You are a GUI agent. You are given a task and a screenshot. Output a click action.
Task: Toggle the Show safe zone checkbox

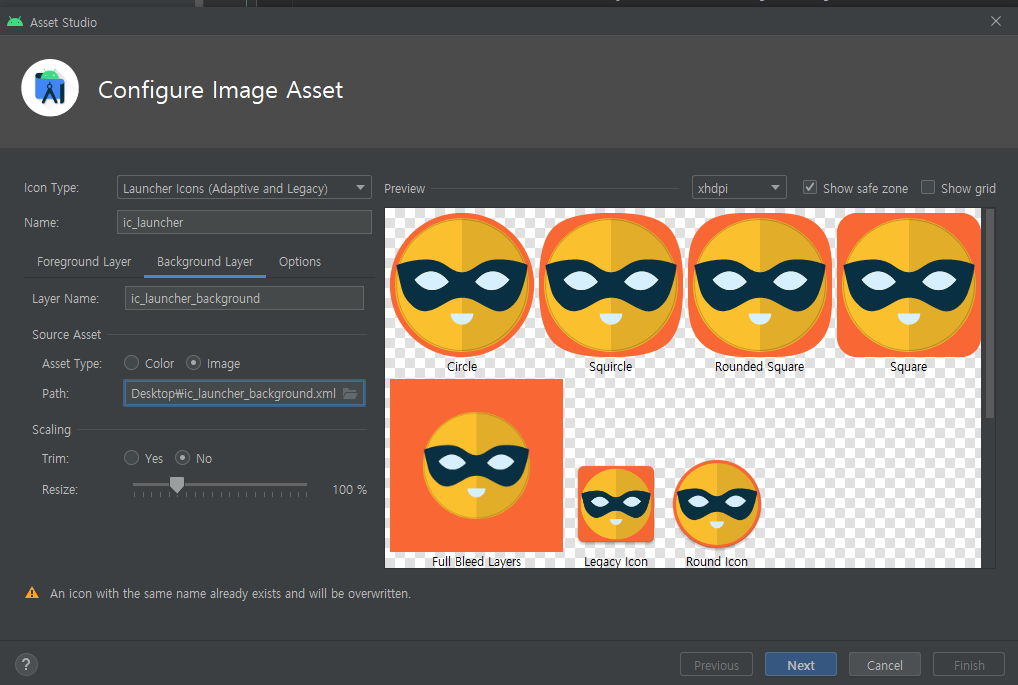810,188
